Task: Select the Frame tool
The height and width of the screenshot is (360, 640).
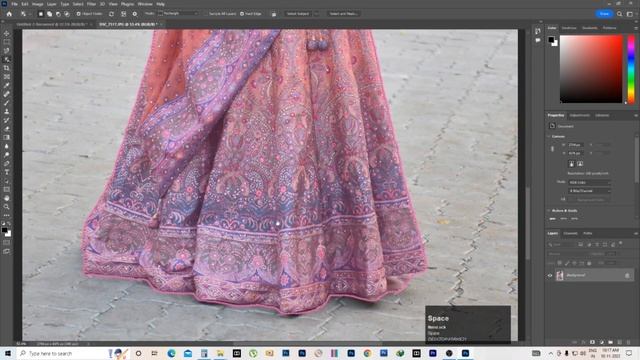Action: tap(7, 77)
